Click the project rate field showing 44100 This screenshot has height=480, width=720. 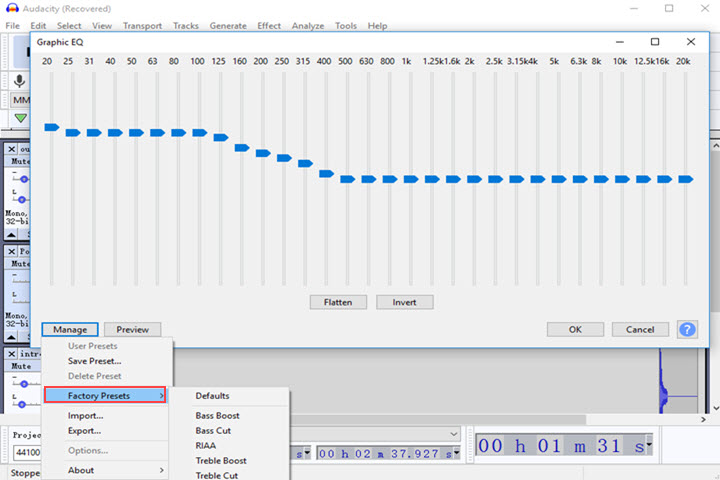pos(28,452)
